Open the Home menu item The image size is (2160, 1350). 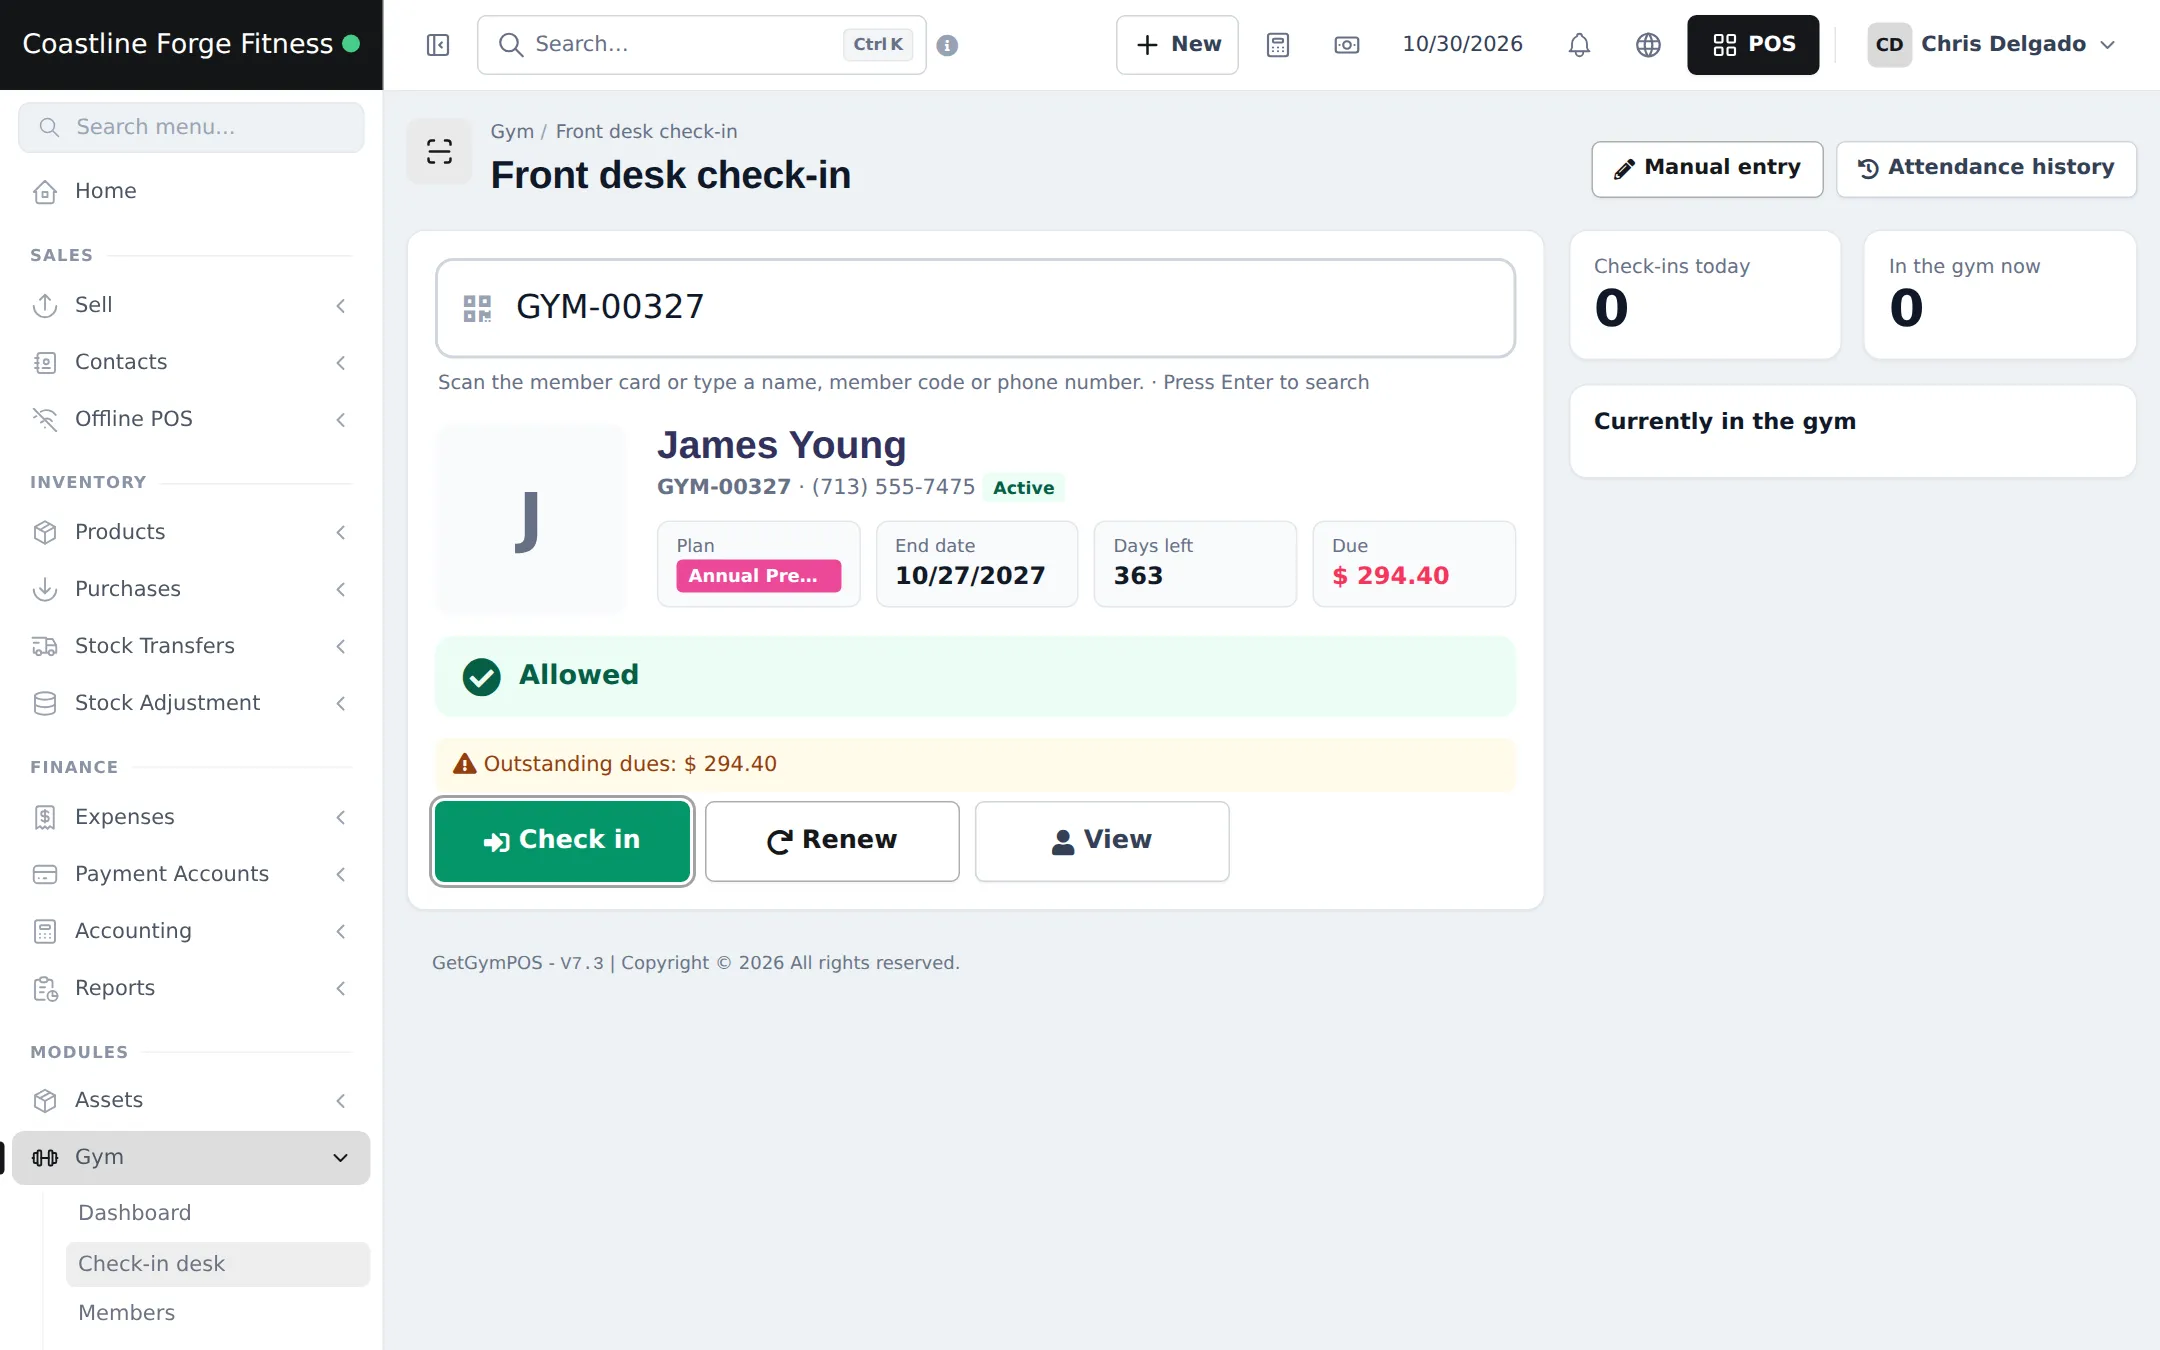pyautogui.click(x=190, y=191)
